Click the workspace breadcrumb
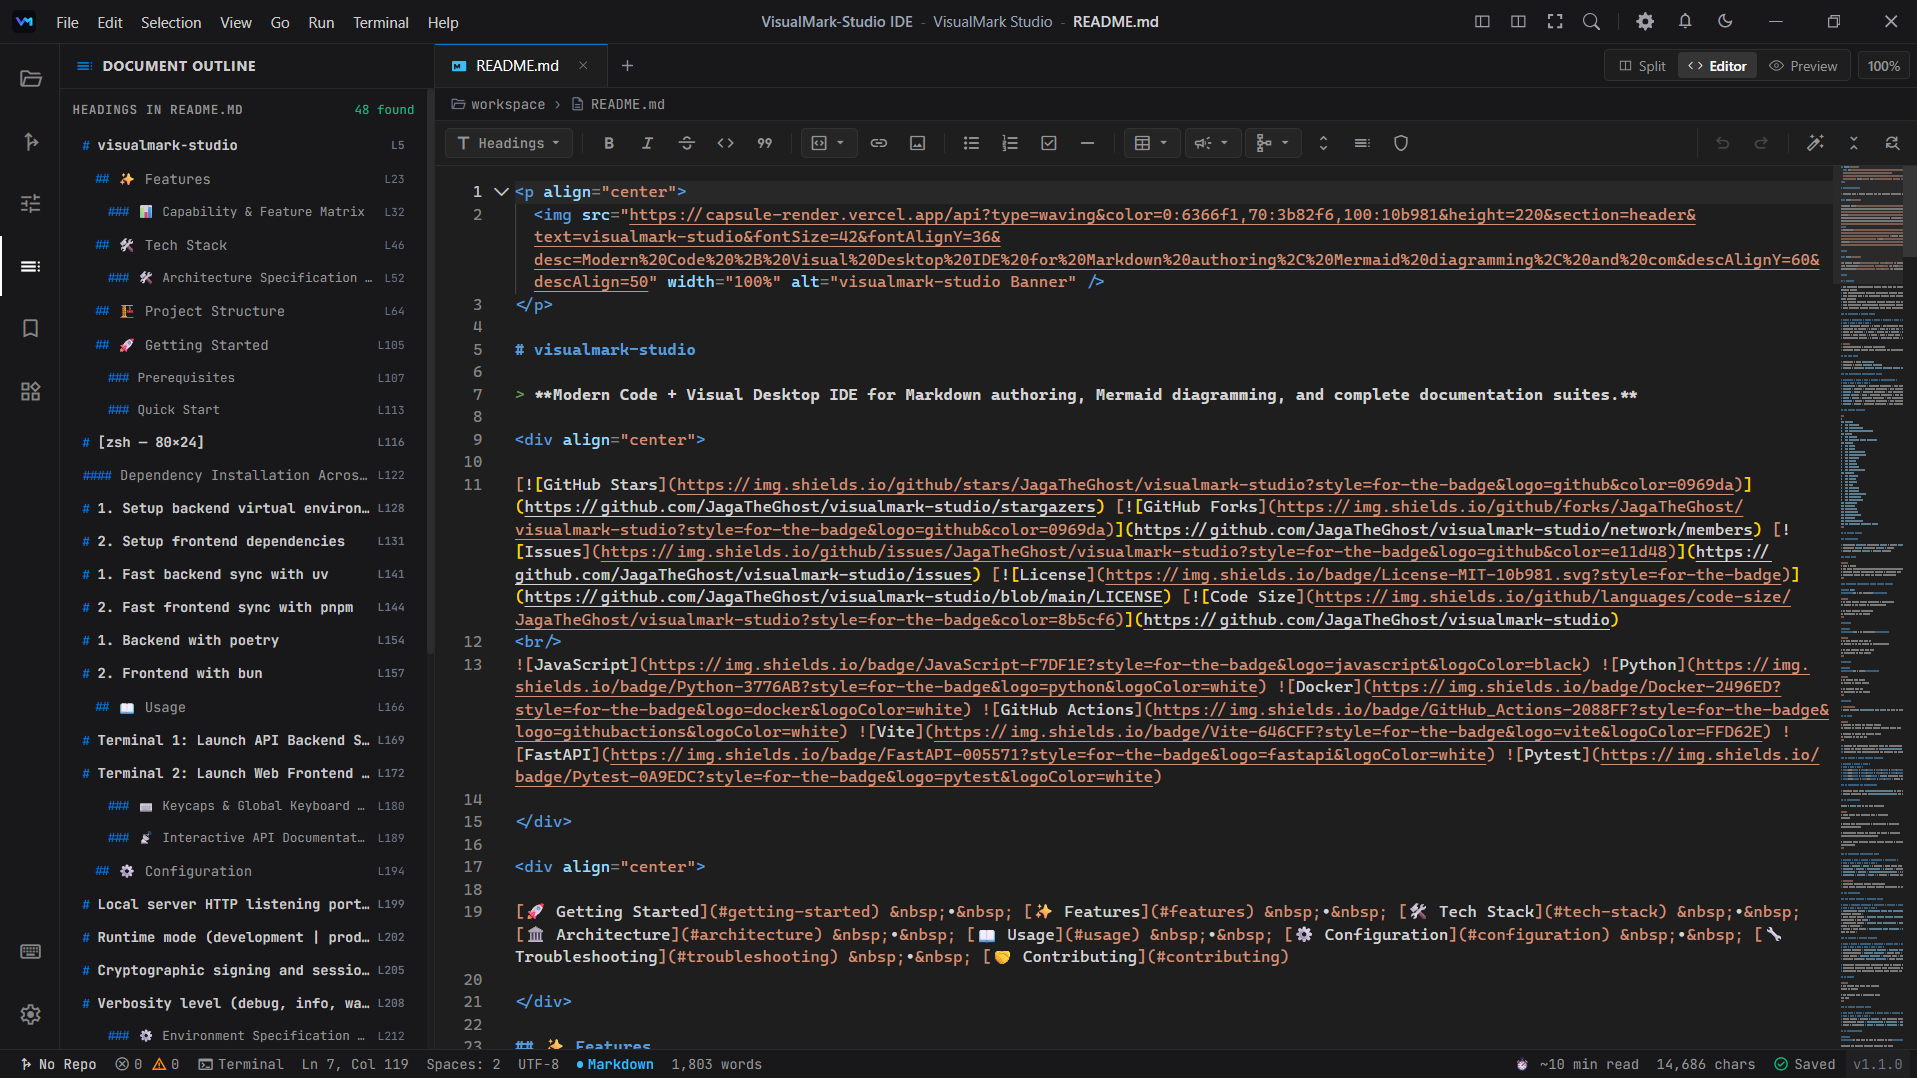Viewport: 1917px width, 1078px height. click(x=498, y=104)
